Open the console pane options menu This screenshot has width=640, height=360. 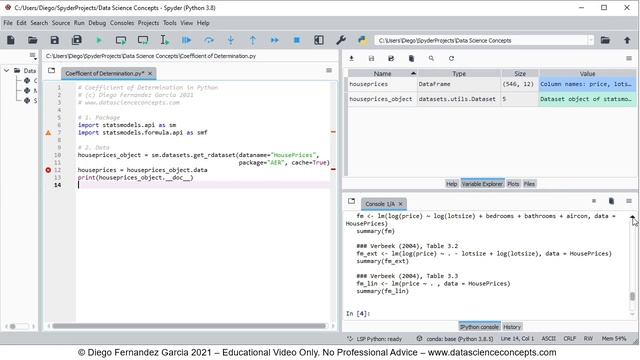(x=629, y=201)
